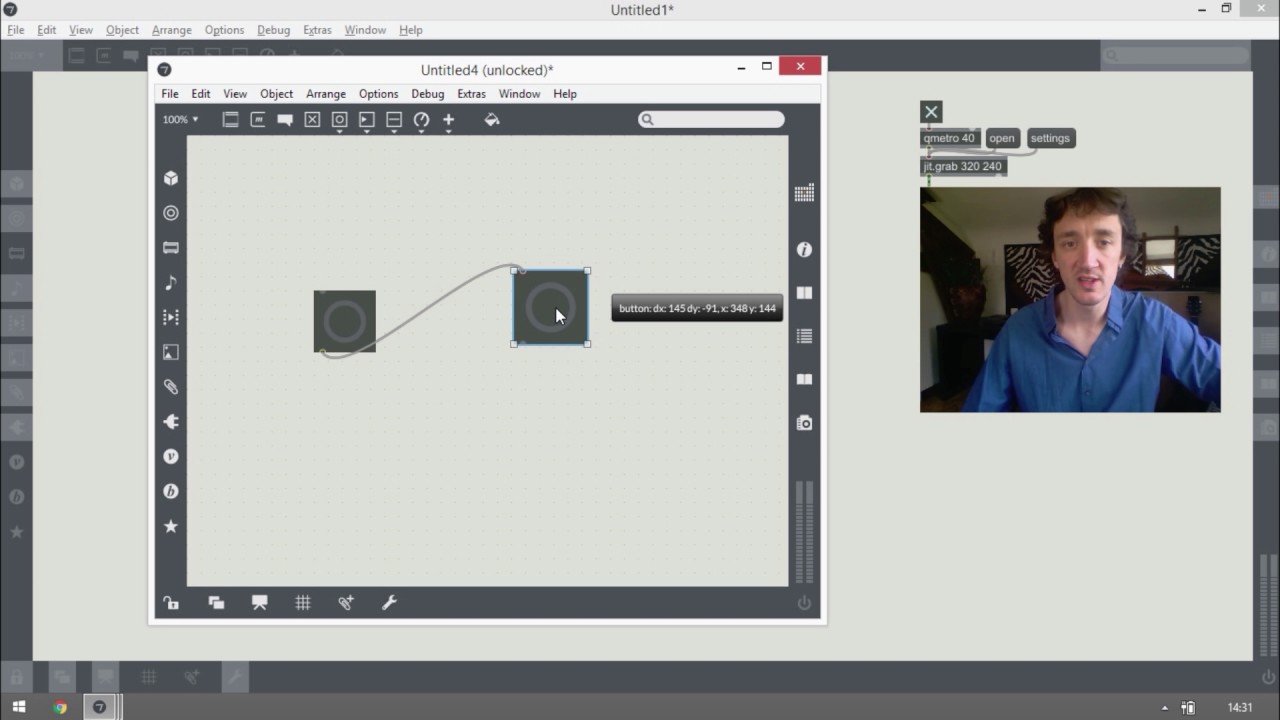Click the rectangular module icon in left sidebar
The width and height of the screenshot is (1280, 720).
coord(171,248)
